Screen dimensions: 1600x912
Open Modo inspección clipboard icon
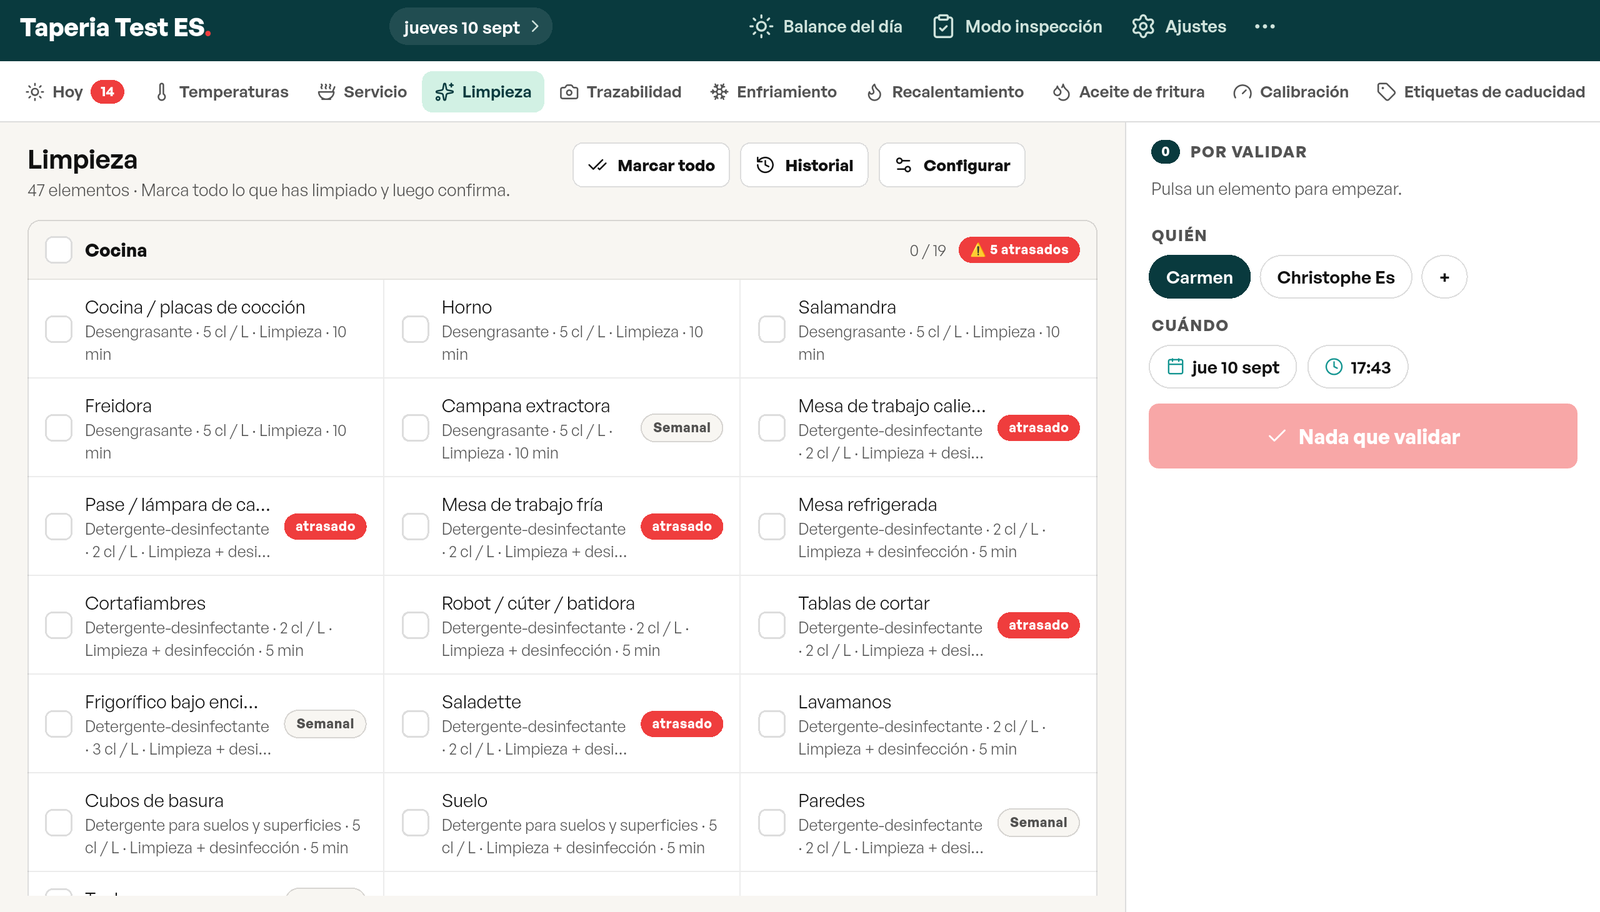coord(942,27)
